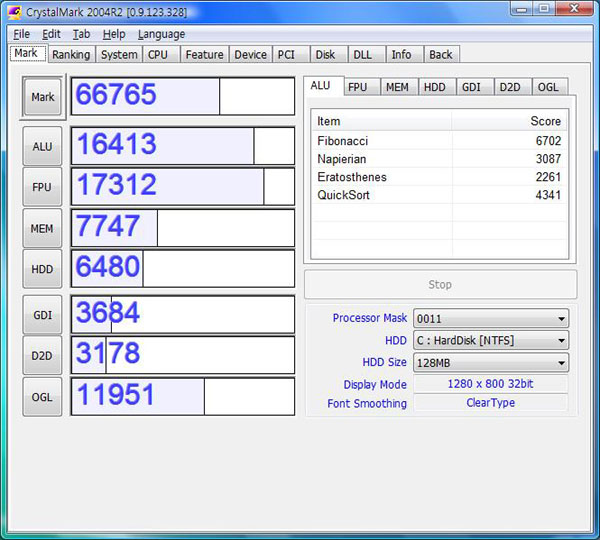
Task: Run the HDD benchmark button
Action: click(x=42, y=269)
